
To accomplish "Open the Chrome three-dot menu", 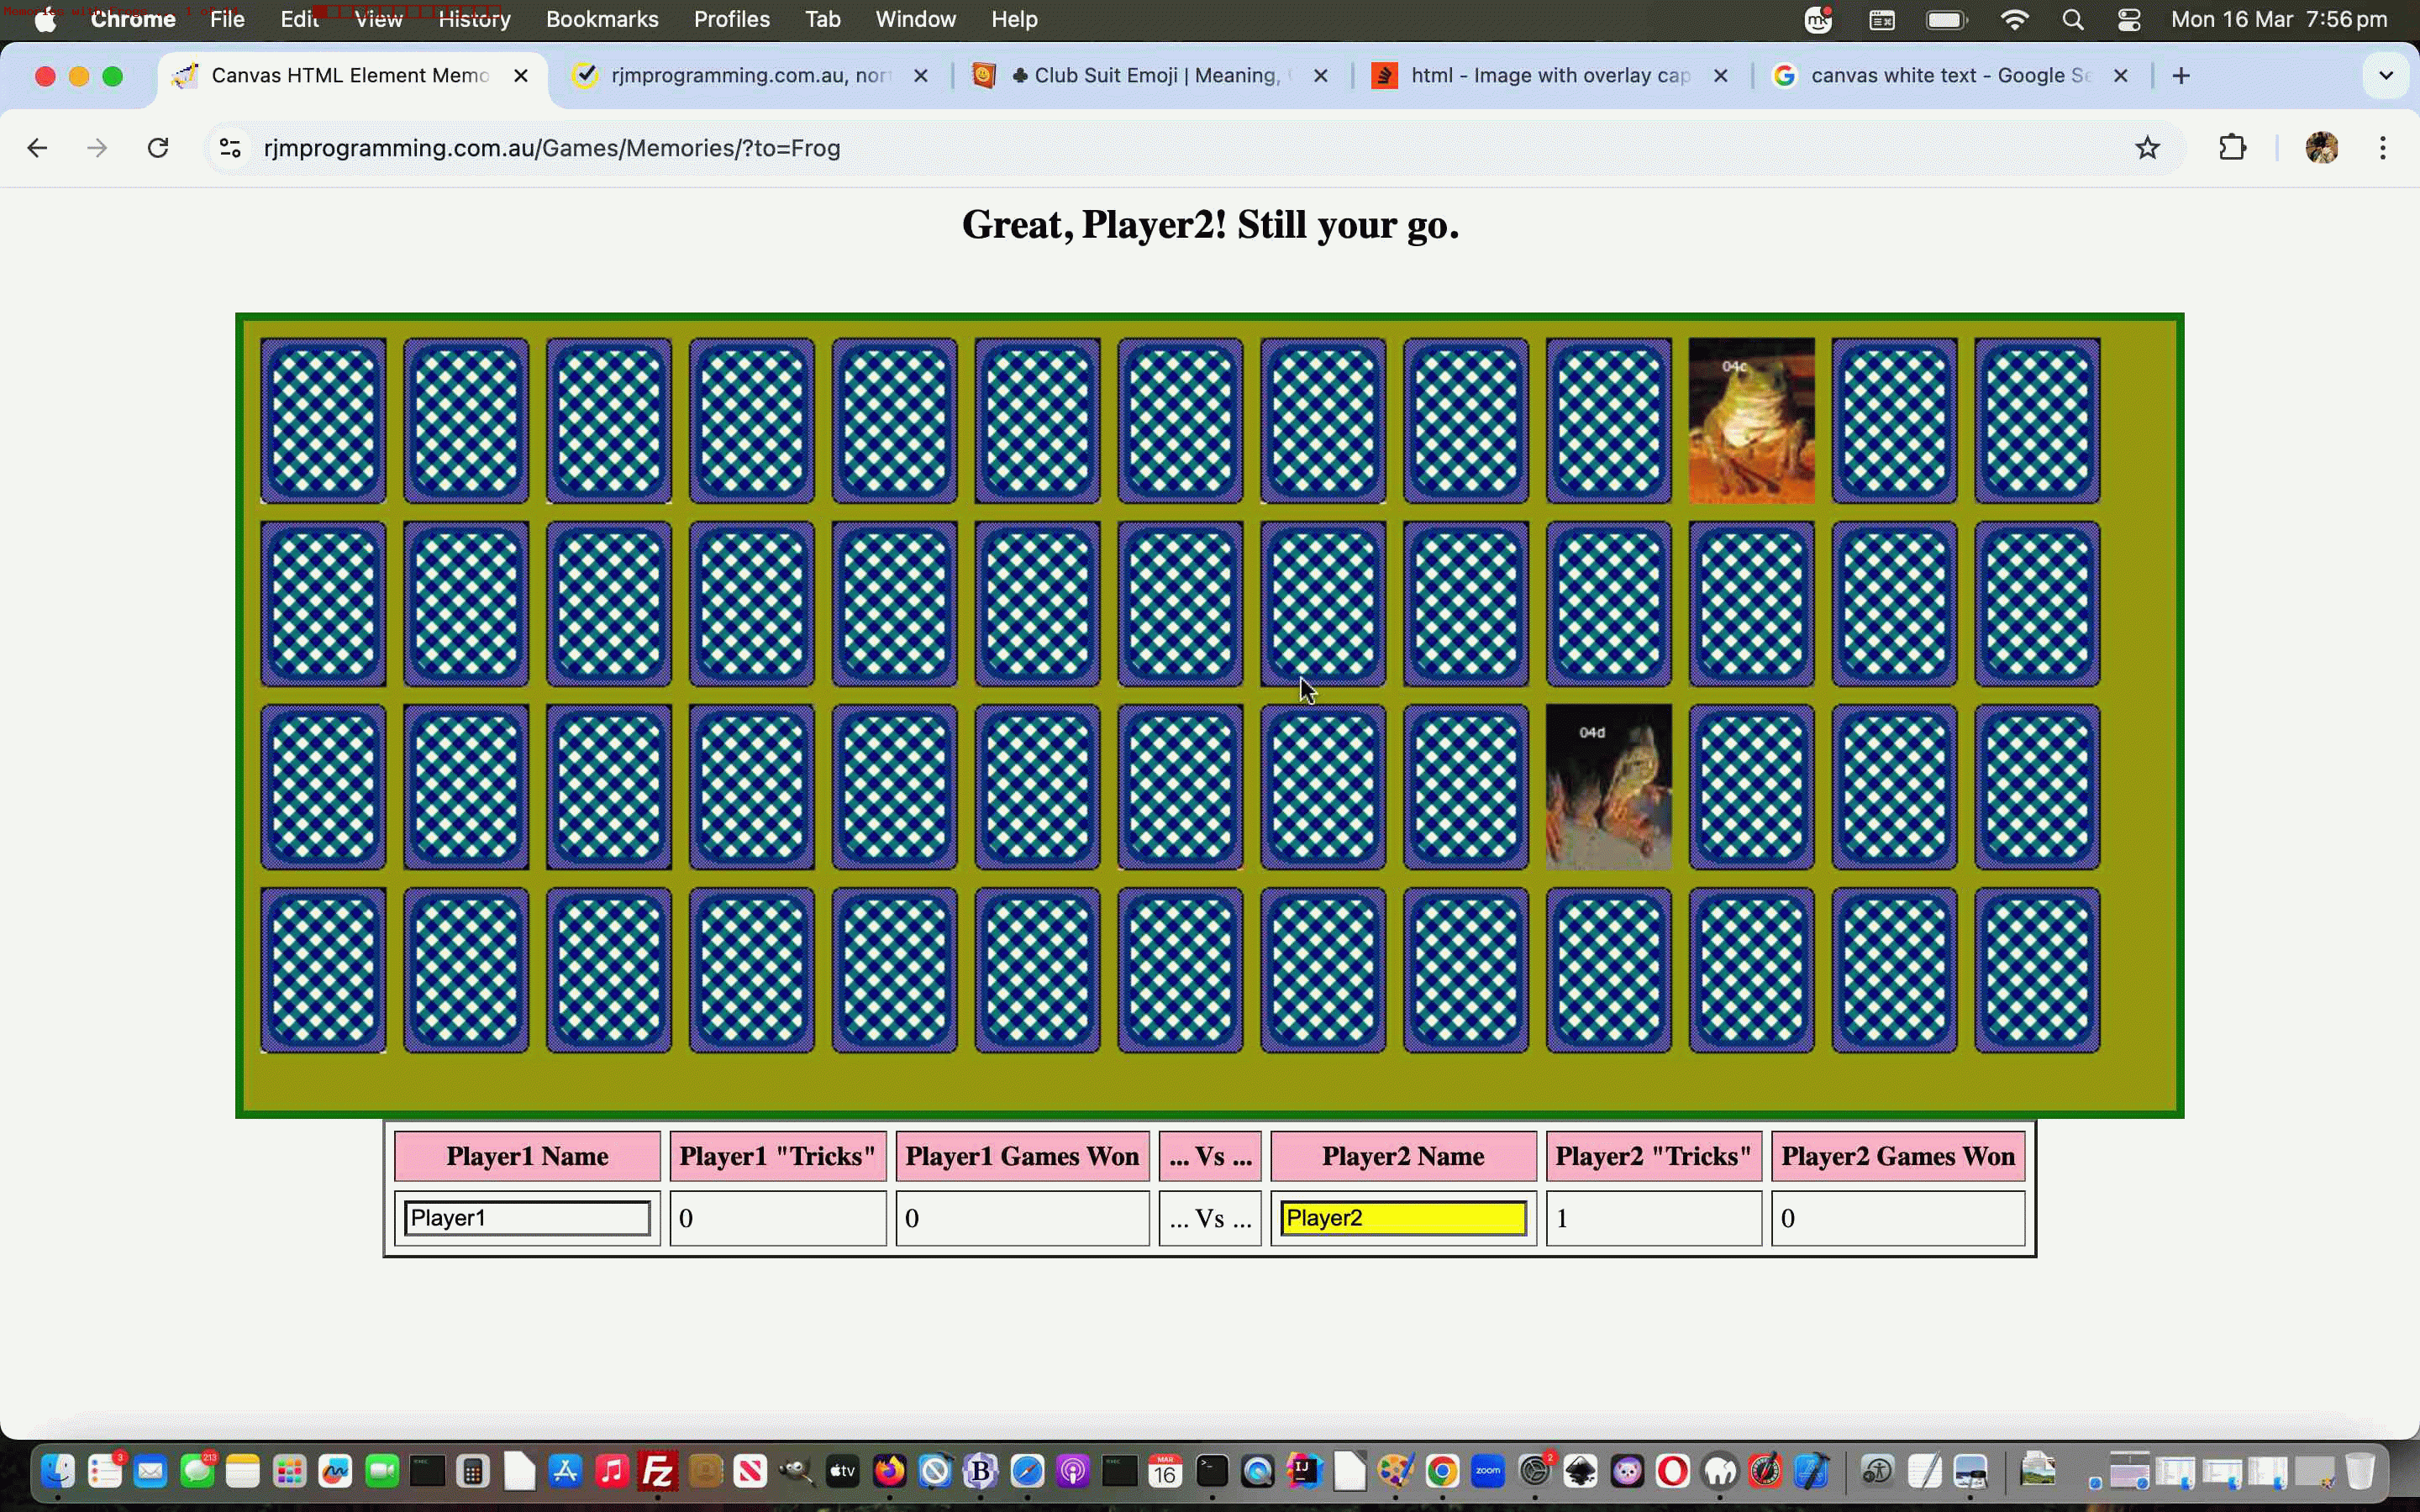I will (2383, 148).
